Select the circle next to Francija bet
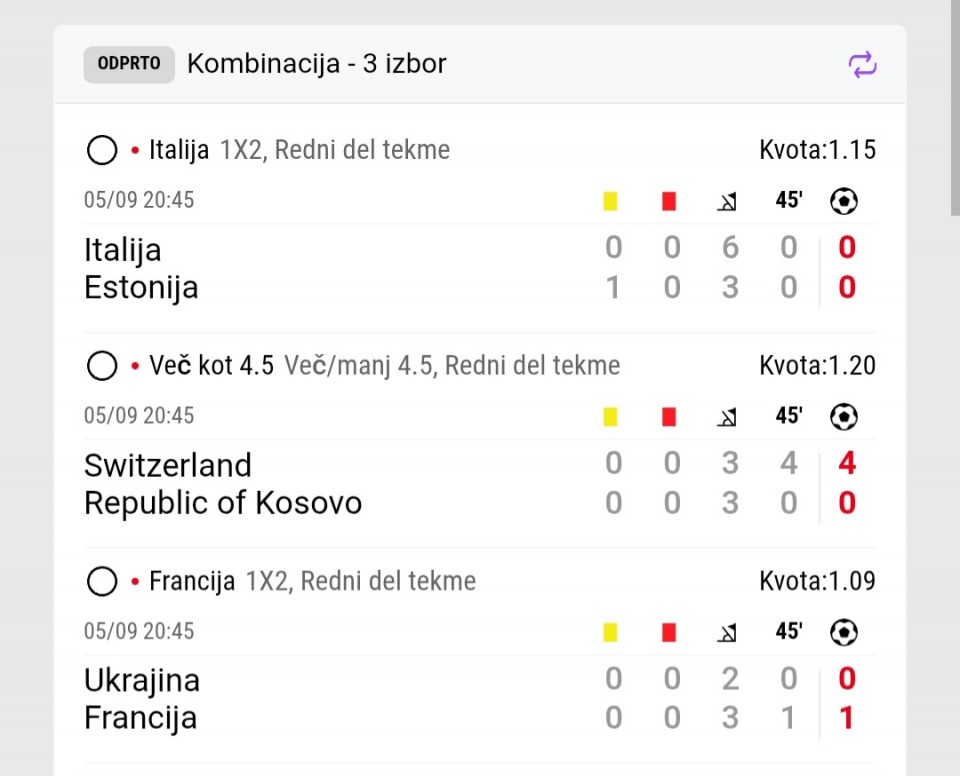Viewport: 960px width, 776px height. tap(102, 581)
